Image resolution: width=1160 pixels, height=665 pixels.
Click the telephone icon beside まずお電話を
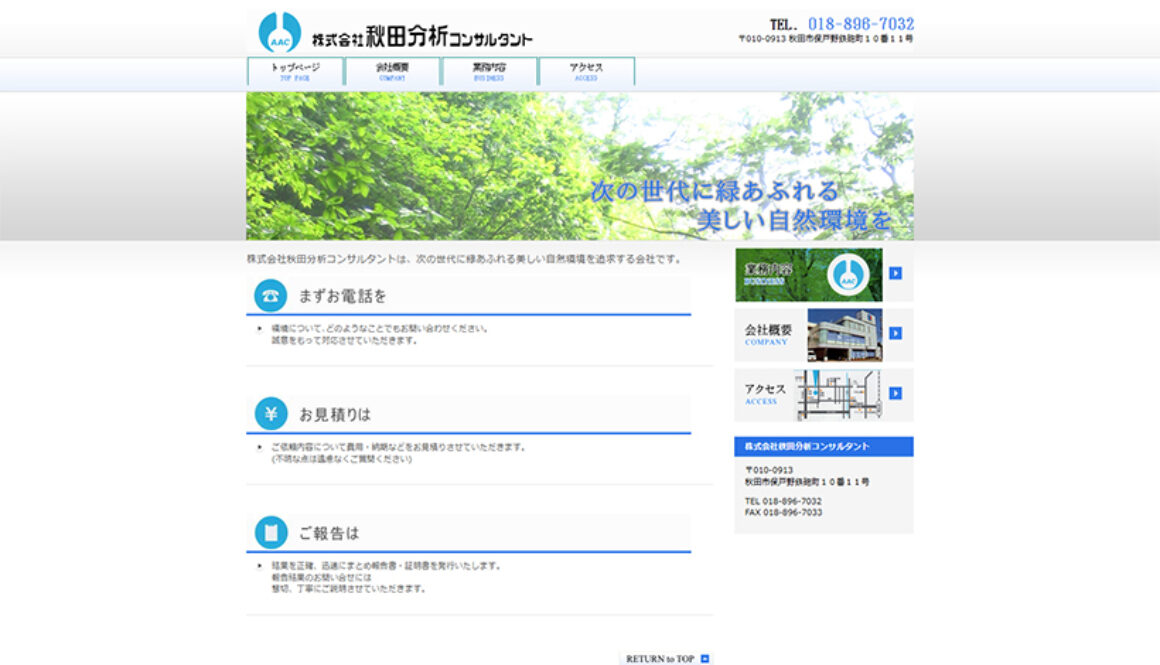click(271, 296)
